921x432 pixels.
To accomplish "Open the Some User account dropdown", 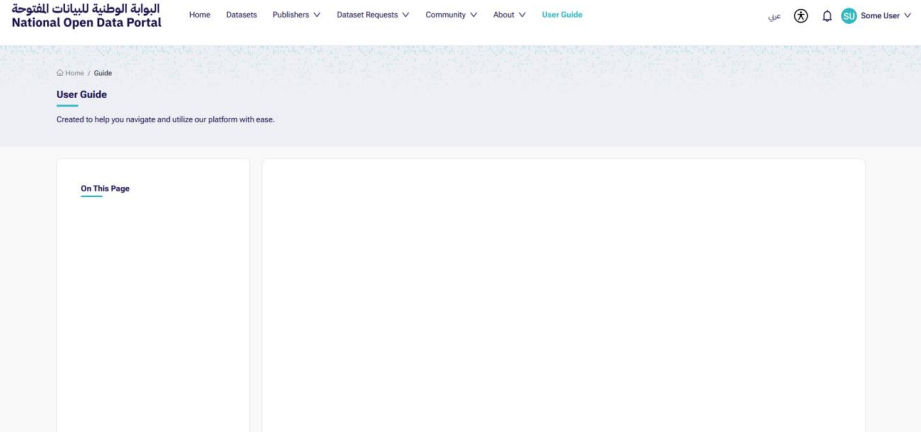I will [x=882, y=15].
